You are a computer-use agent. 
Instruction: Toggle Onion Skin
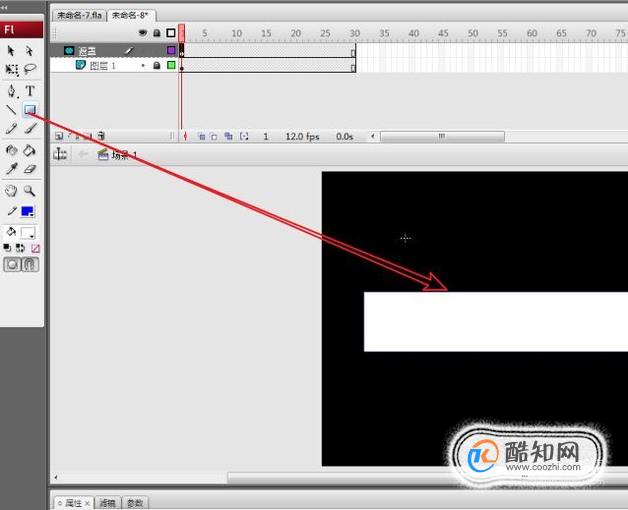point(201,136)
